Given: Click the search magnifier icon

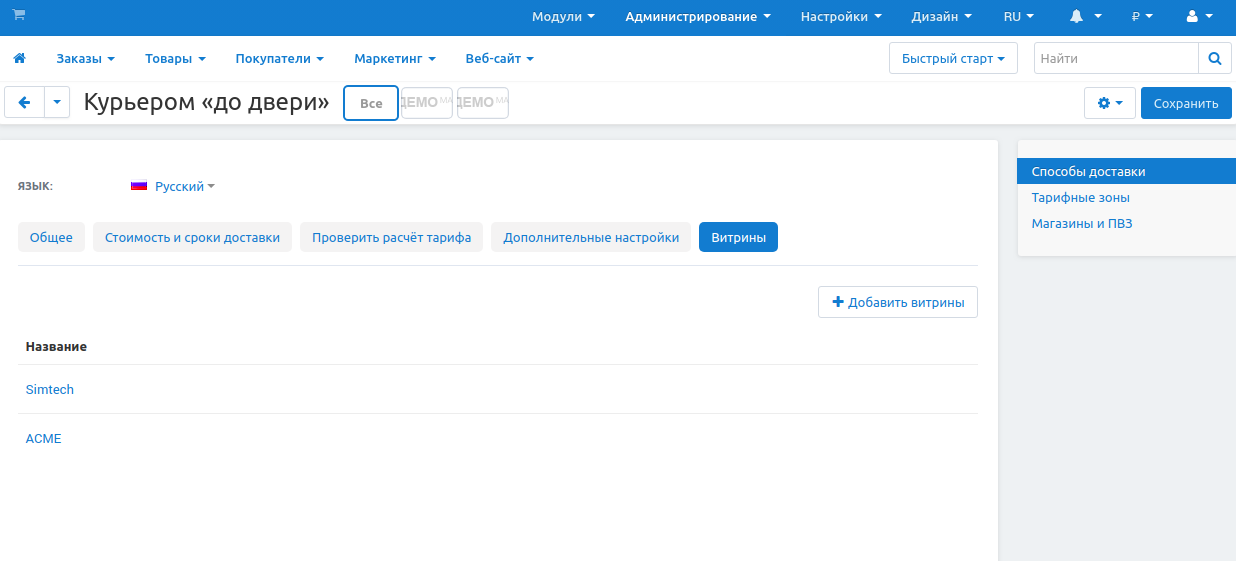Looking at the screenshot, I should point(1214,59).
